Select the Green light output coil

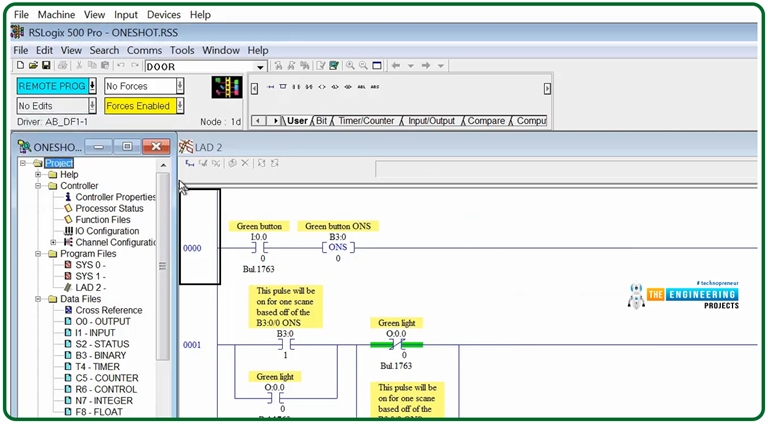click(397, 344)
